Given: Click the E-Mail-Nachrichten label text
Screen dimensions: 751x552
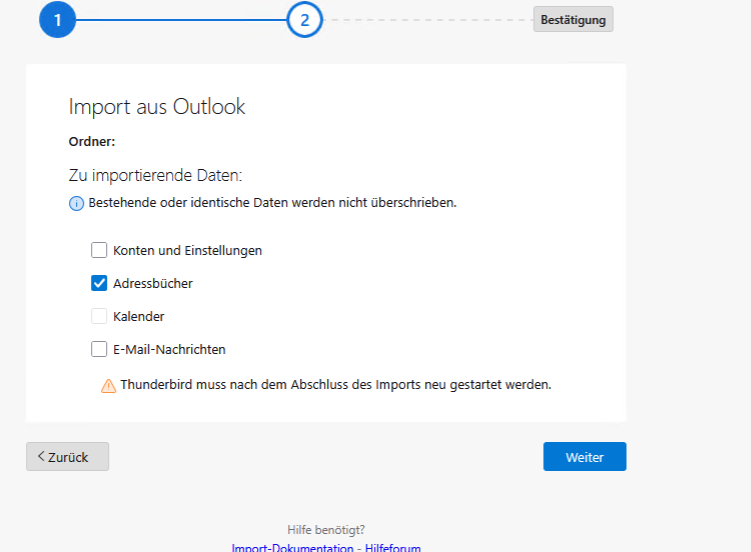Looking at the screenshot, I should (x=169, y=349).
